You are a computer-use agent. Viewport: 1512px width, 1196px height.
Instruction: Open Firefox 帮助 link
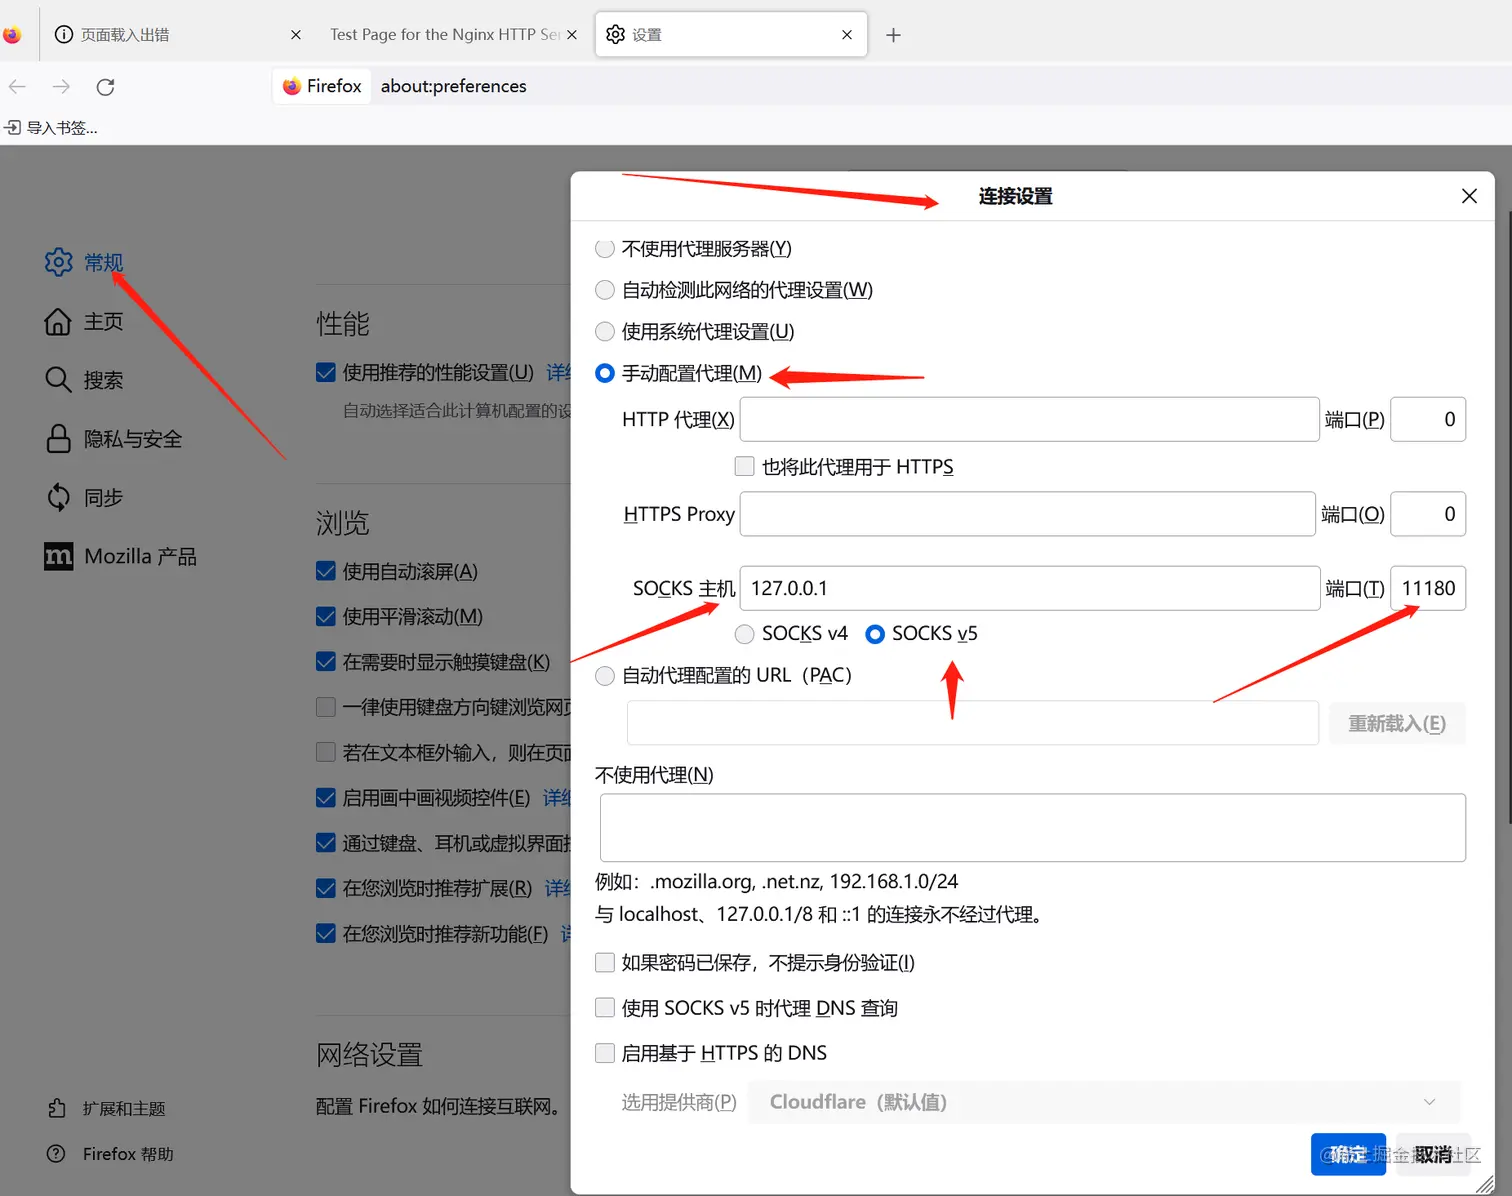110,1154
